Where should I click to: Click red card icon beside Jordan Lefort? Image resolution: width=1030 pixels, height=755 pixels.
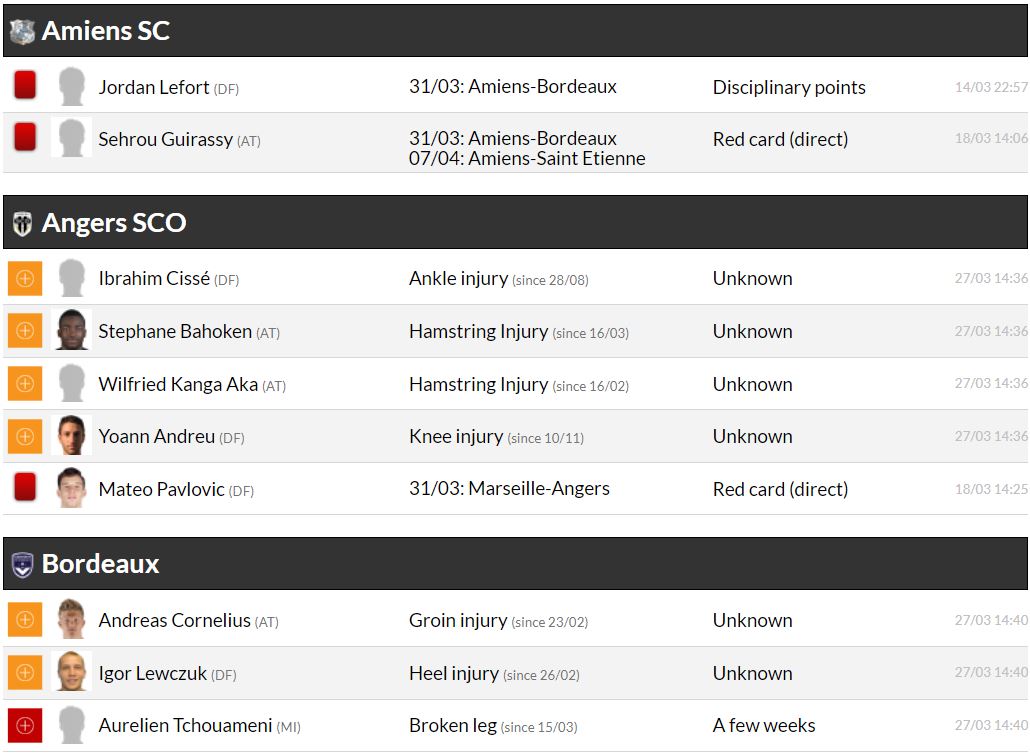25,86
